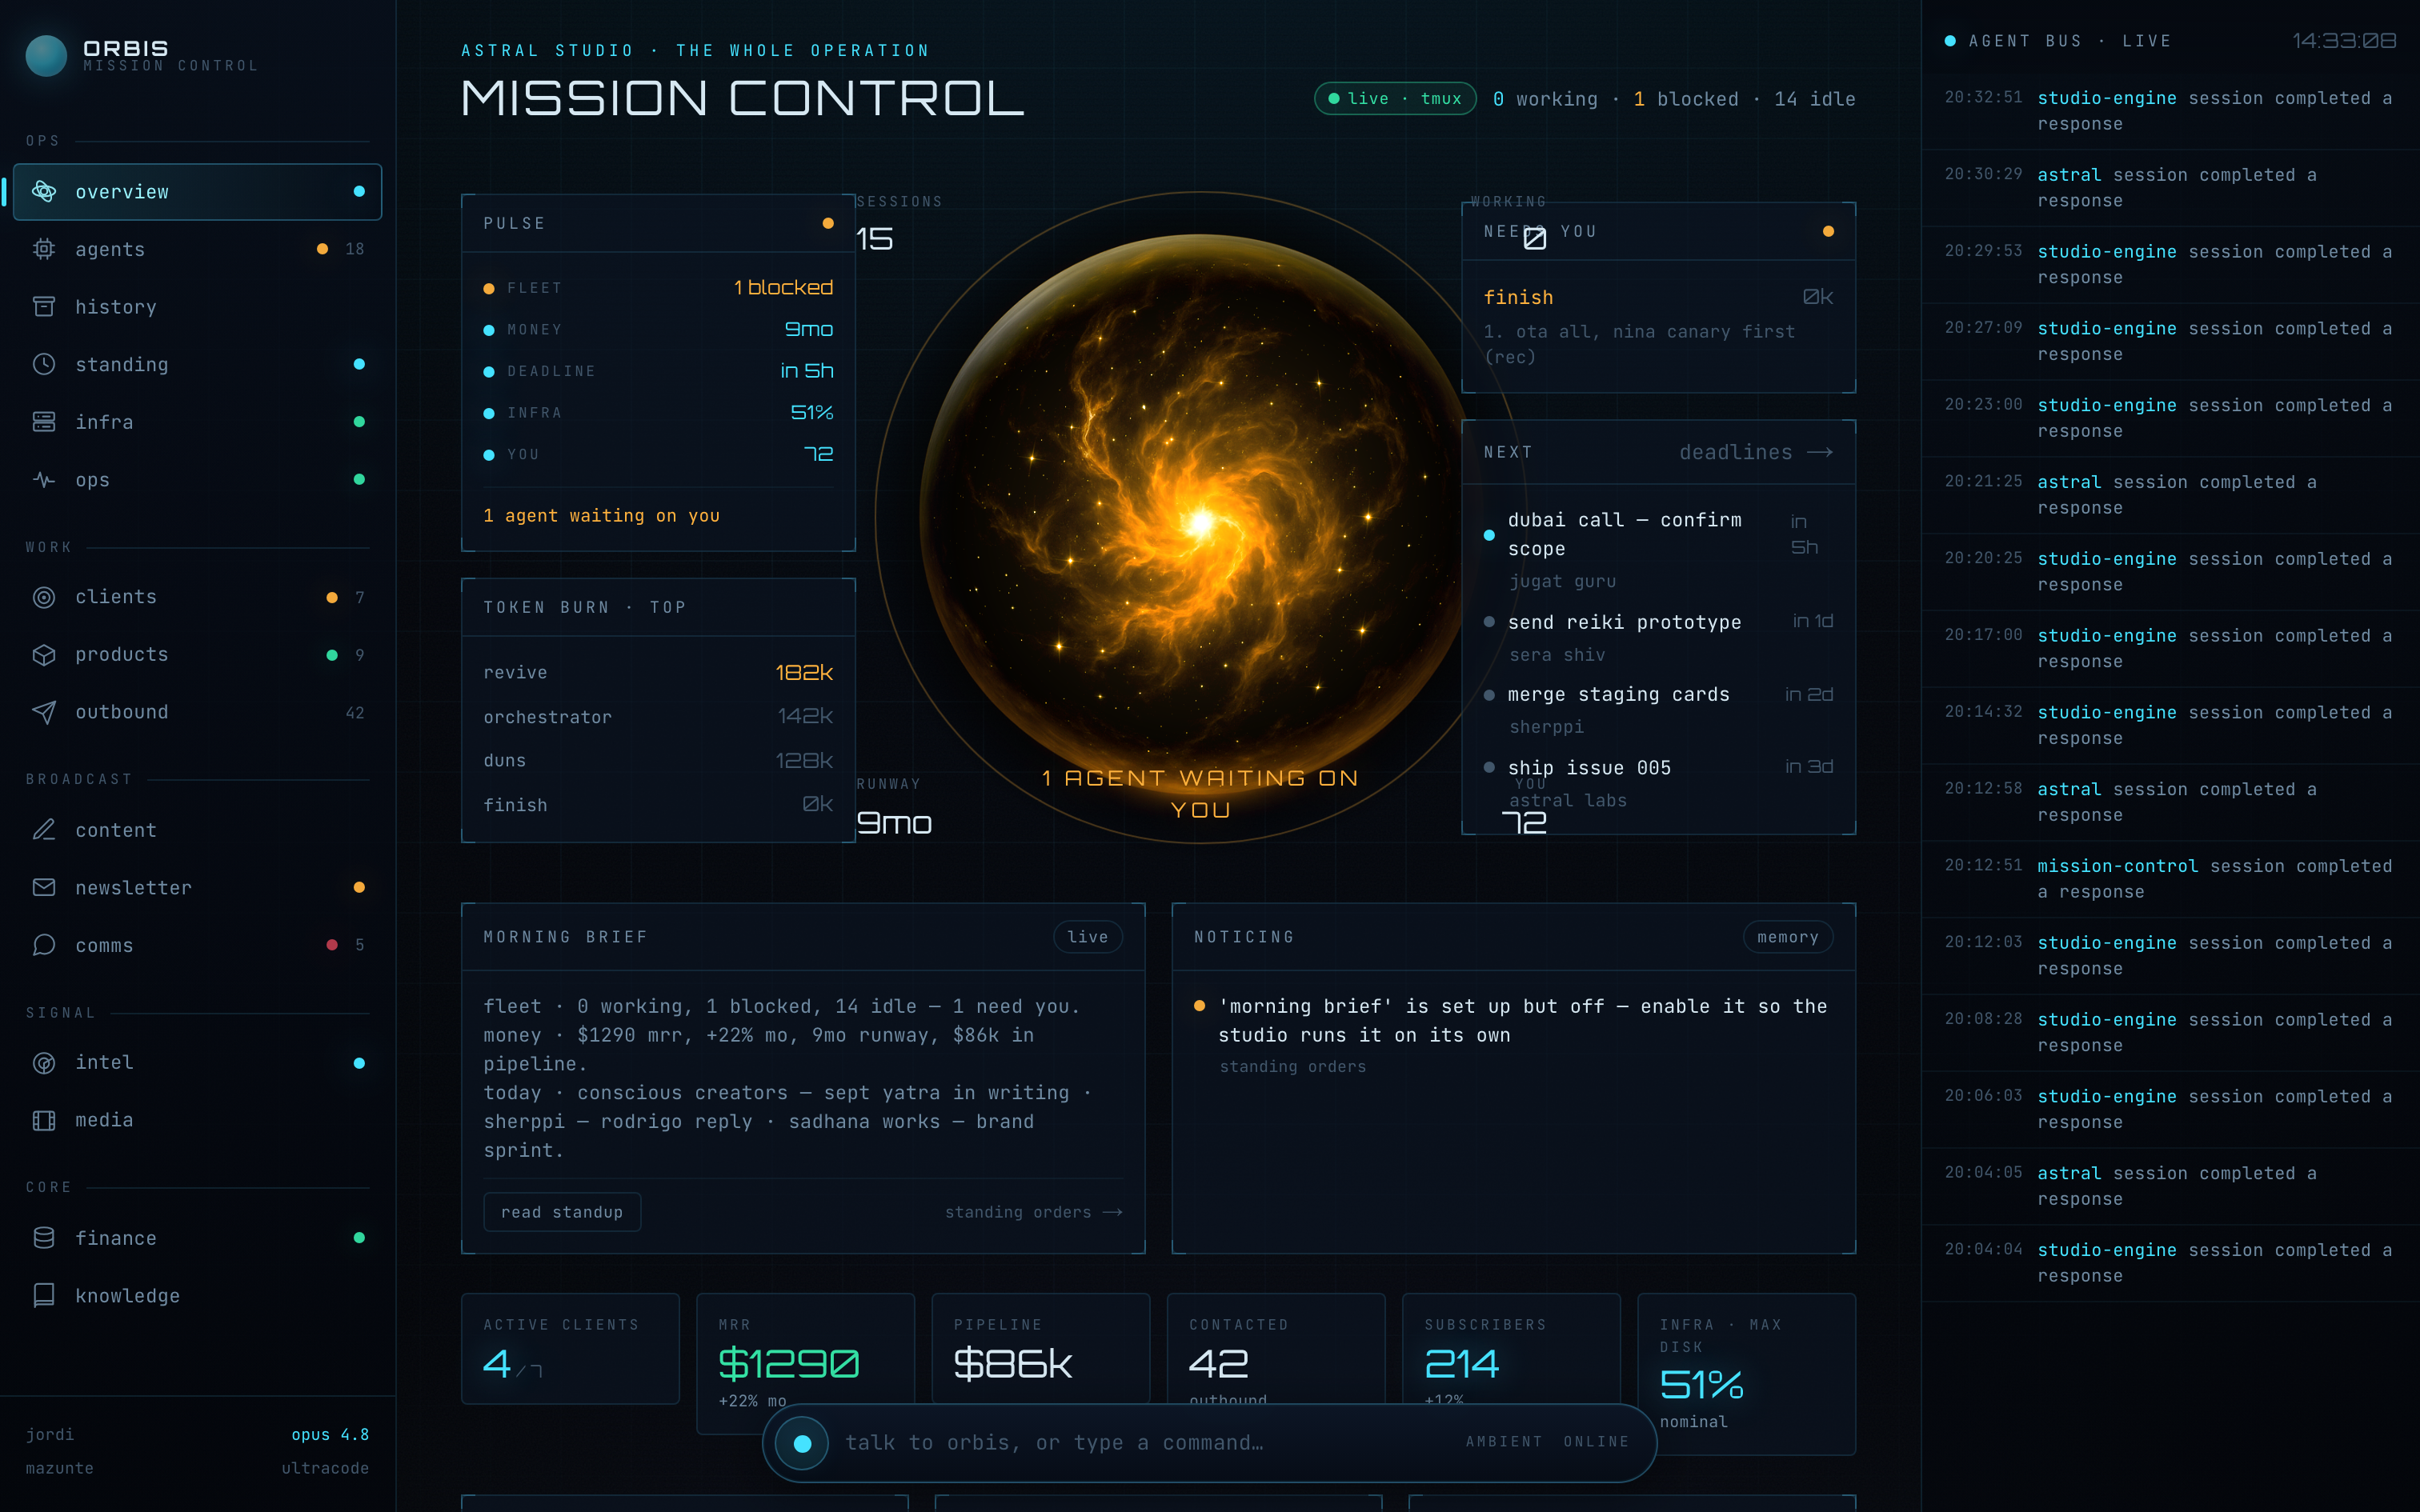The width and height of the screenshot is (2420, 1512).
Task: Click the Subscribers 214 value
Action: click(x=1461, y=1363)
